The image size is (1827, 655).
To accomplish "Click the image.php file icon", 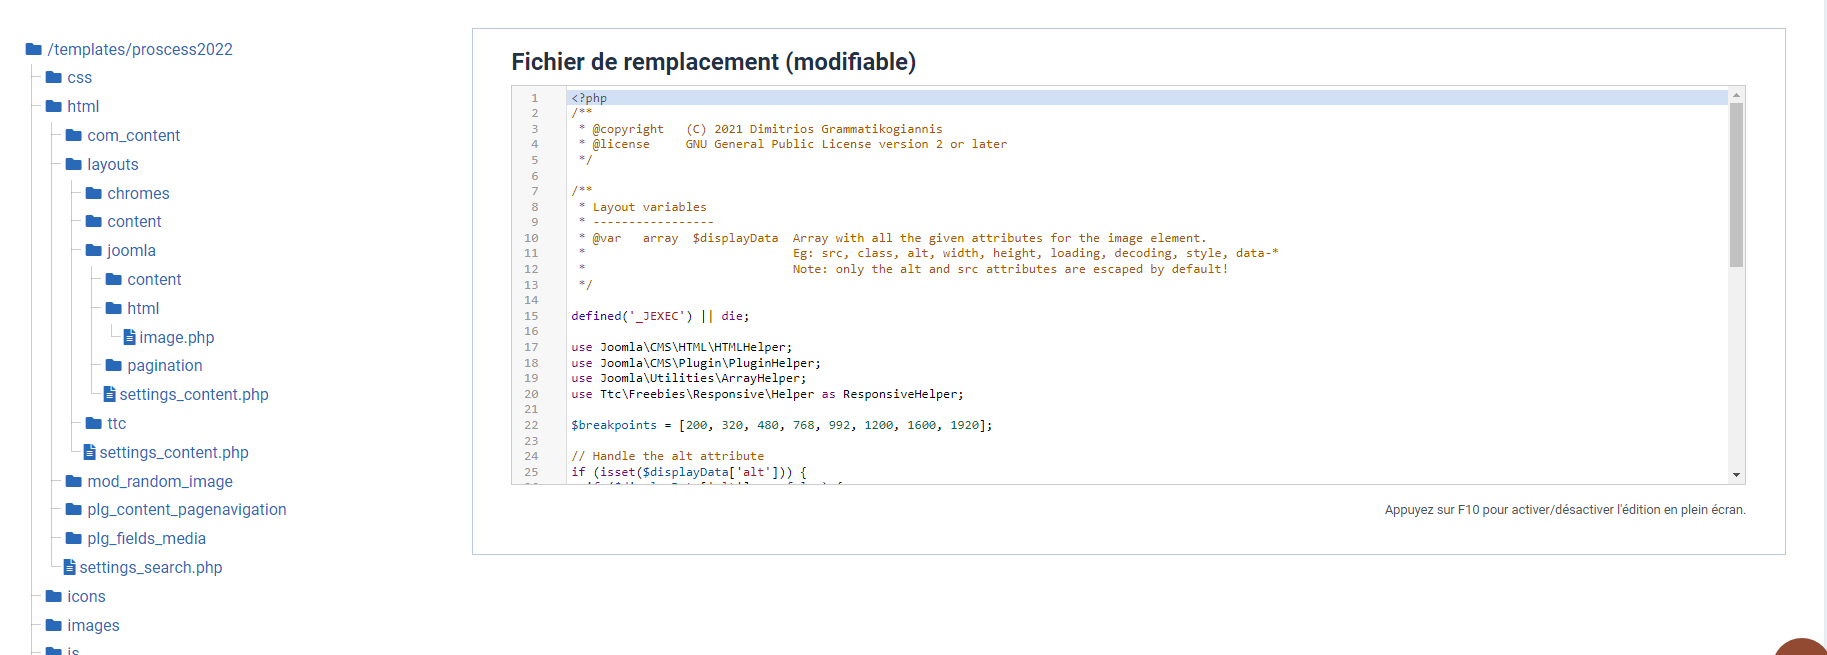I will 130,337.
